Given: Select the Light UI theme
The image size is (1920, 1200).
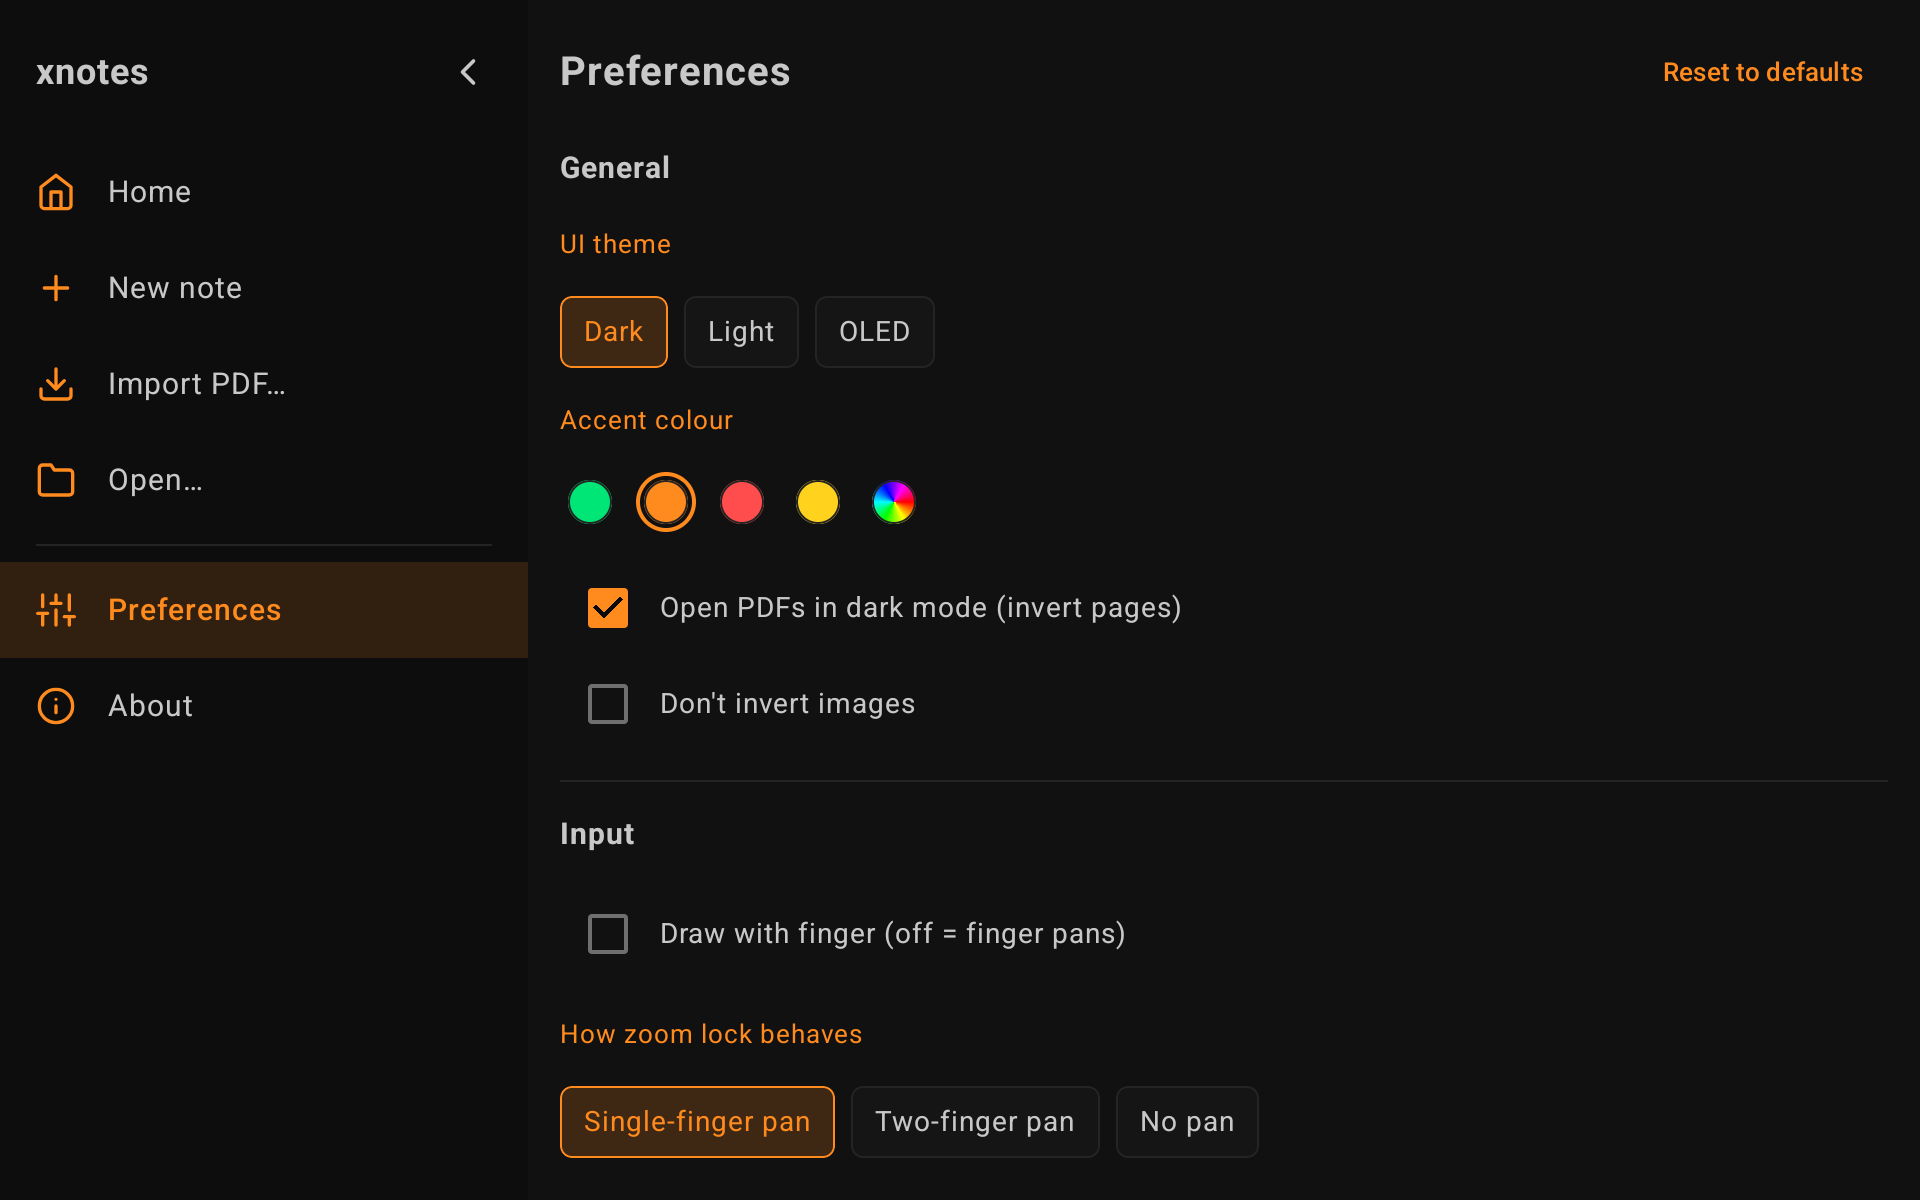Looking at the screenshot, I should [741, 332].
